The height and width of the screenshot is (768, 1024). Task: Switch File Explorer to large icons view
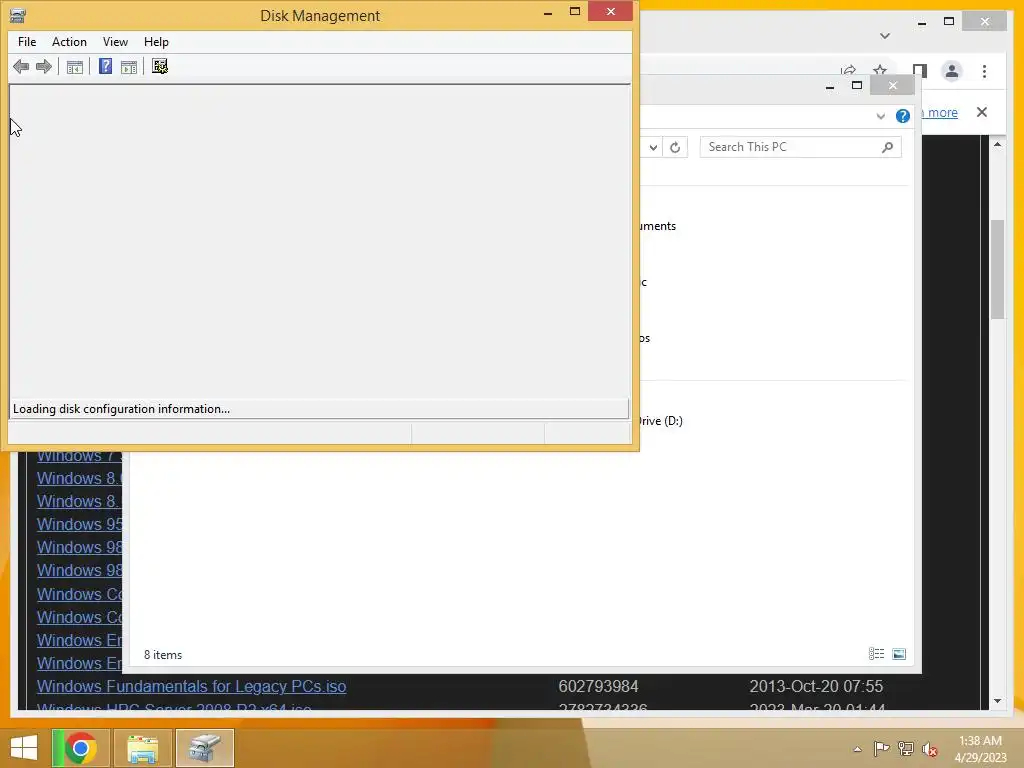(899, 654)
